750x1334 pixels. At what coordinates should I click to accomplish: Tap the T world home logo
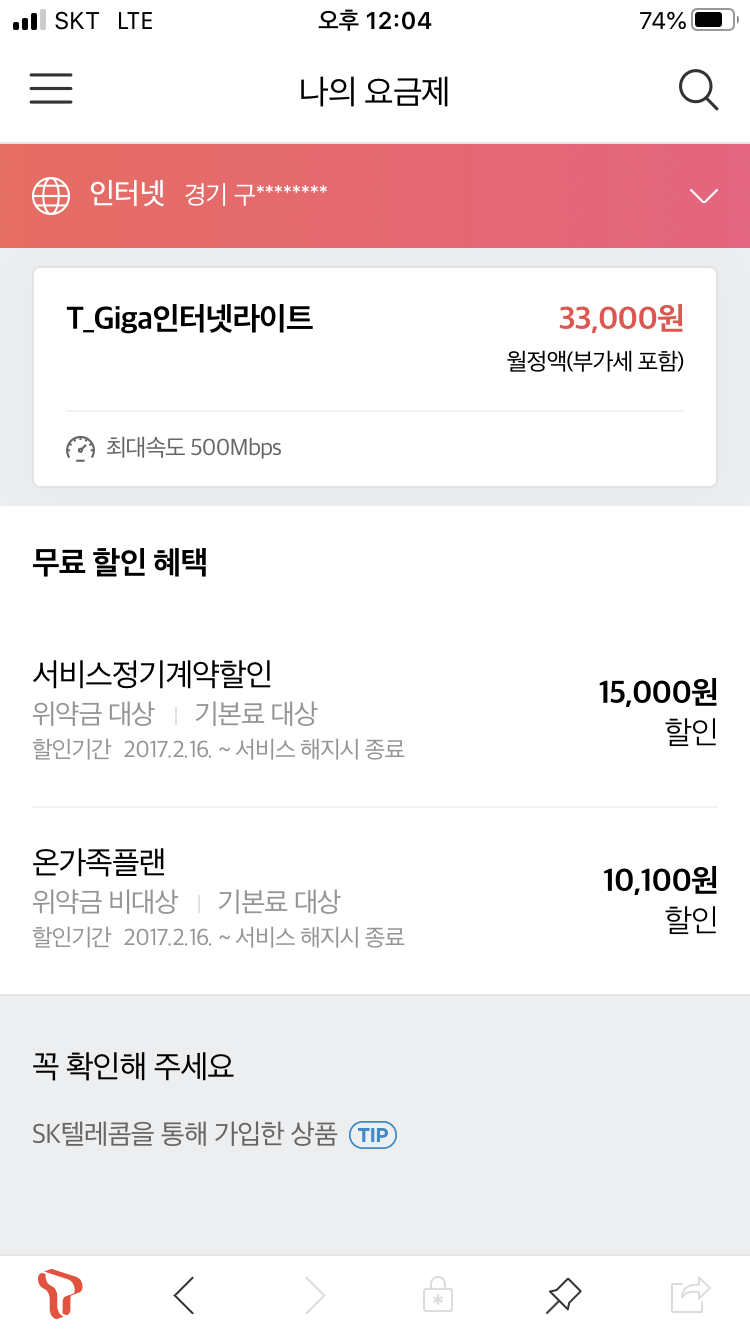[x=59, y=1295]
